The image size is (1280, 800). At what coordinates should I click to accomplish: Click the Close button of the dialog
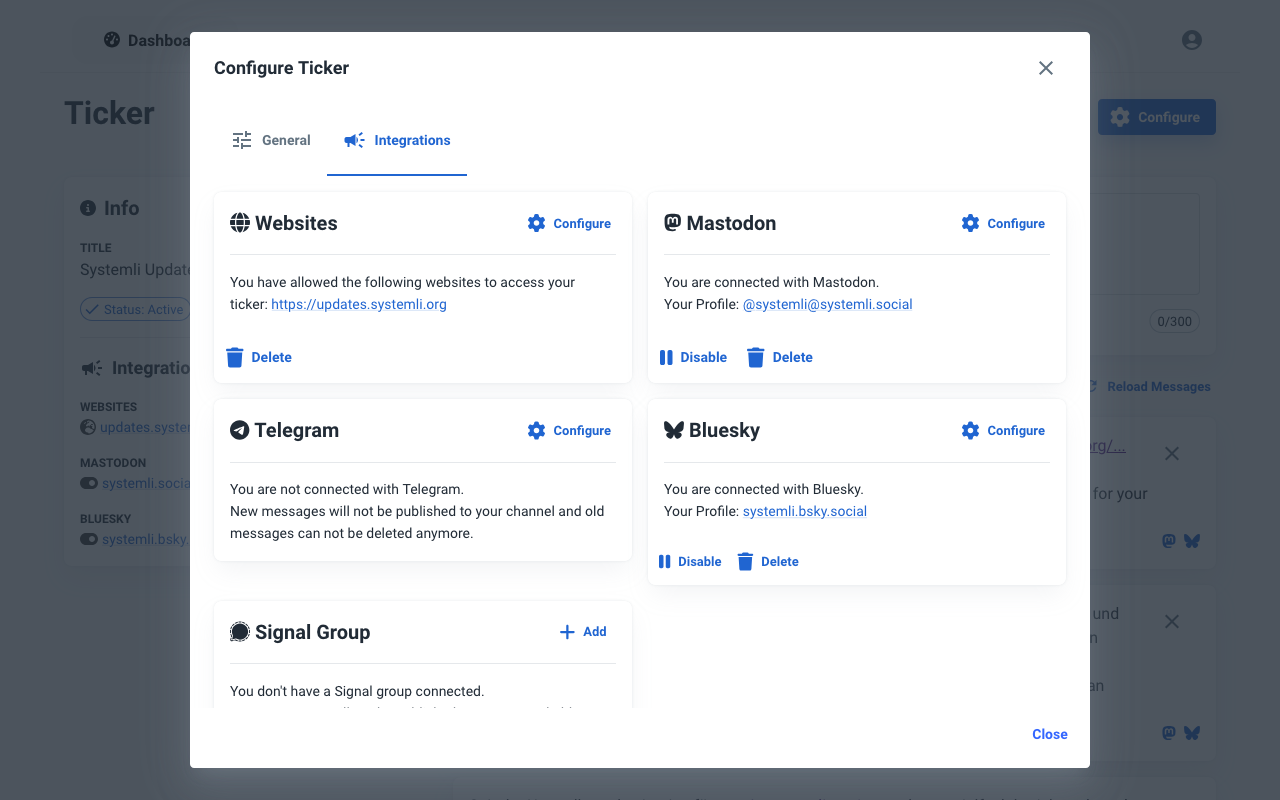(x=1049, y=734)
